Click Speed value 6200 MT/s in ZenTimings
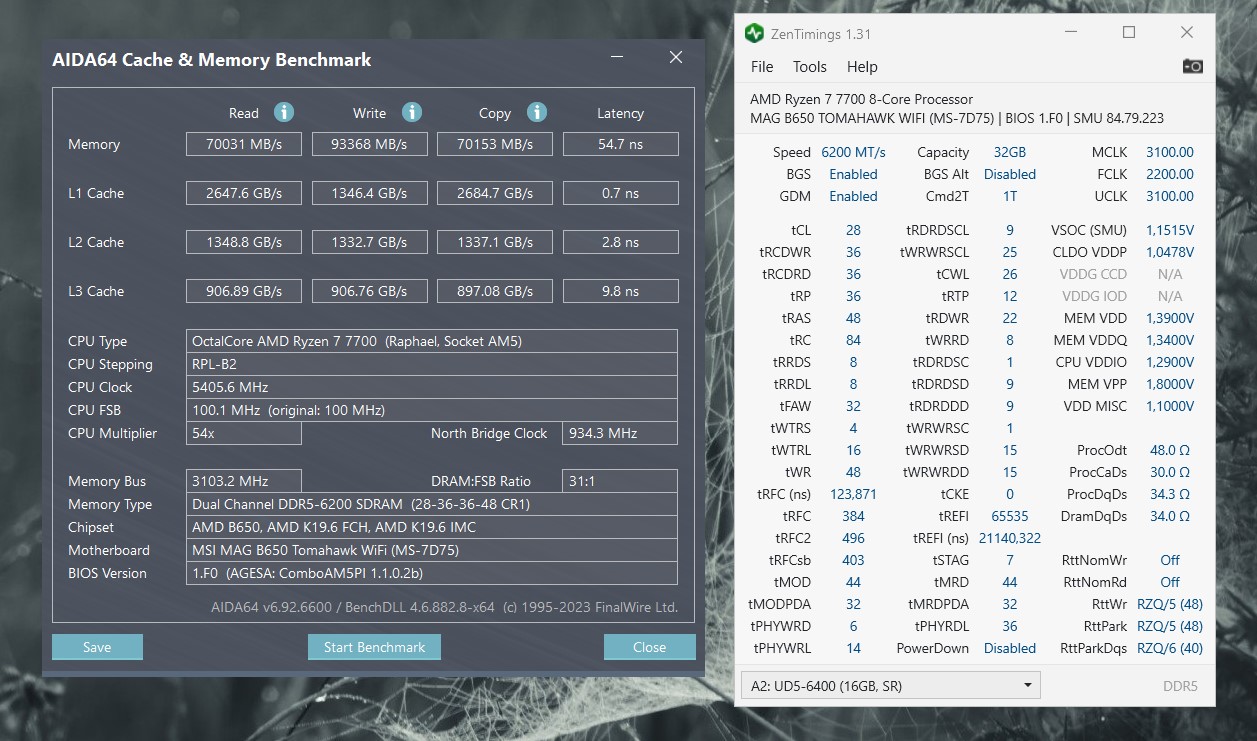Screen dimensions: 1257x741 853,152
